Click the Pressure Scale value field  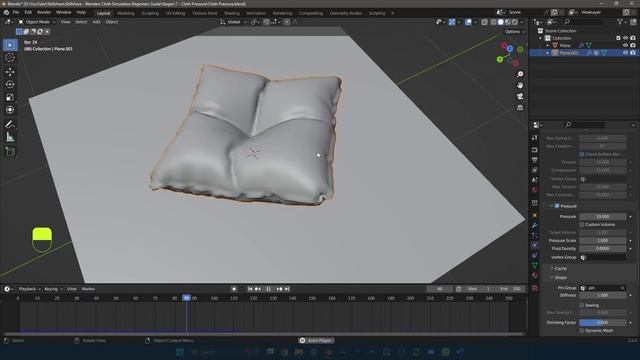[602, 241]
